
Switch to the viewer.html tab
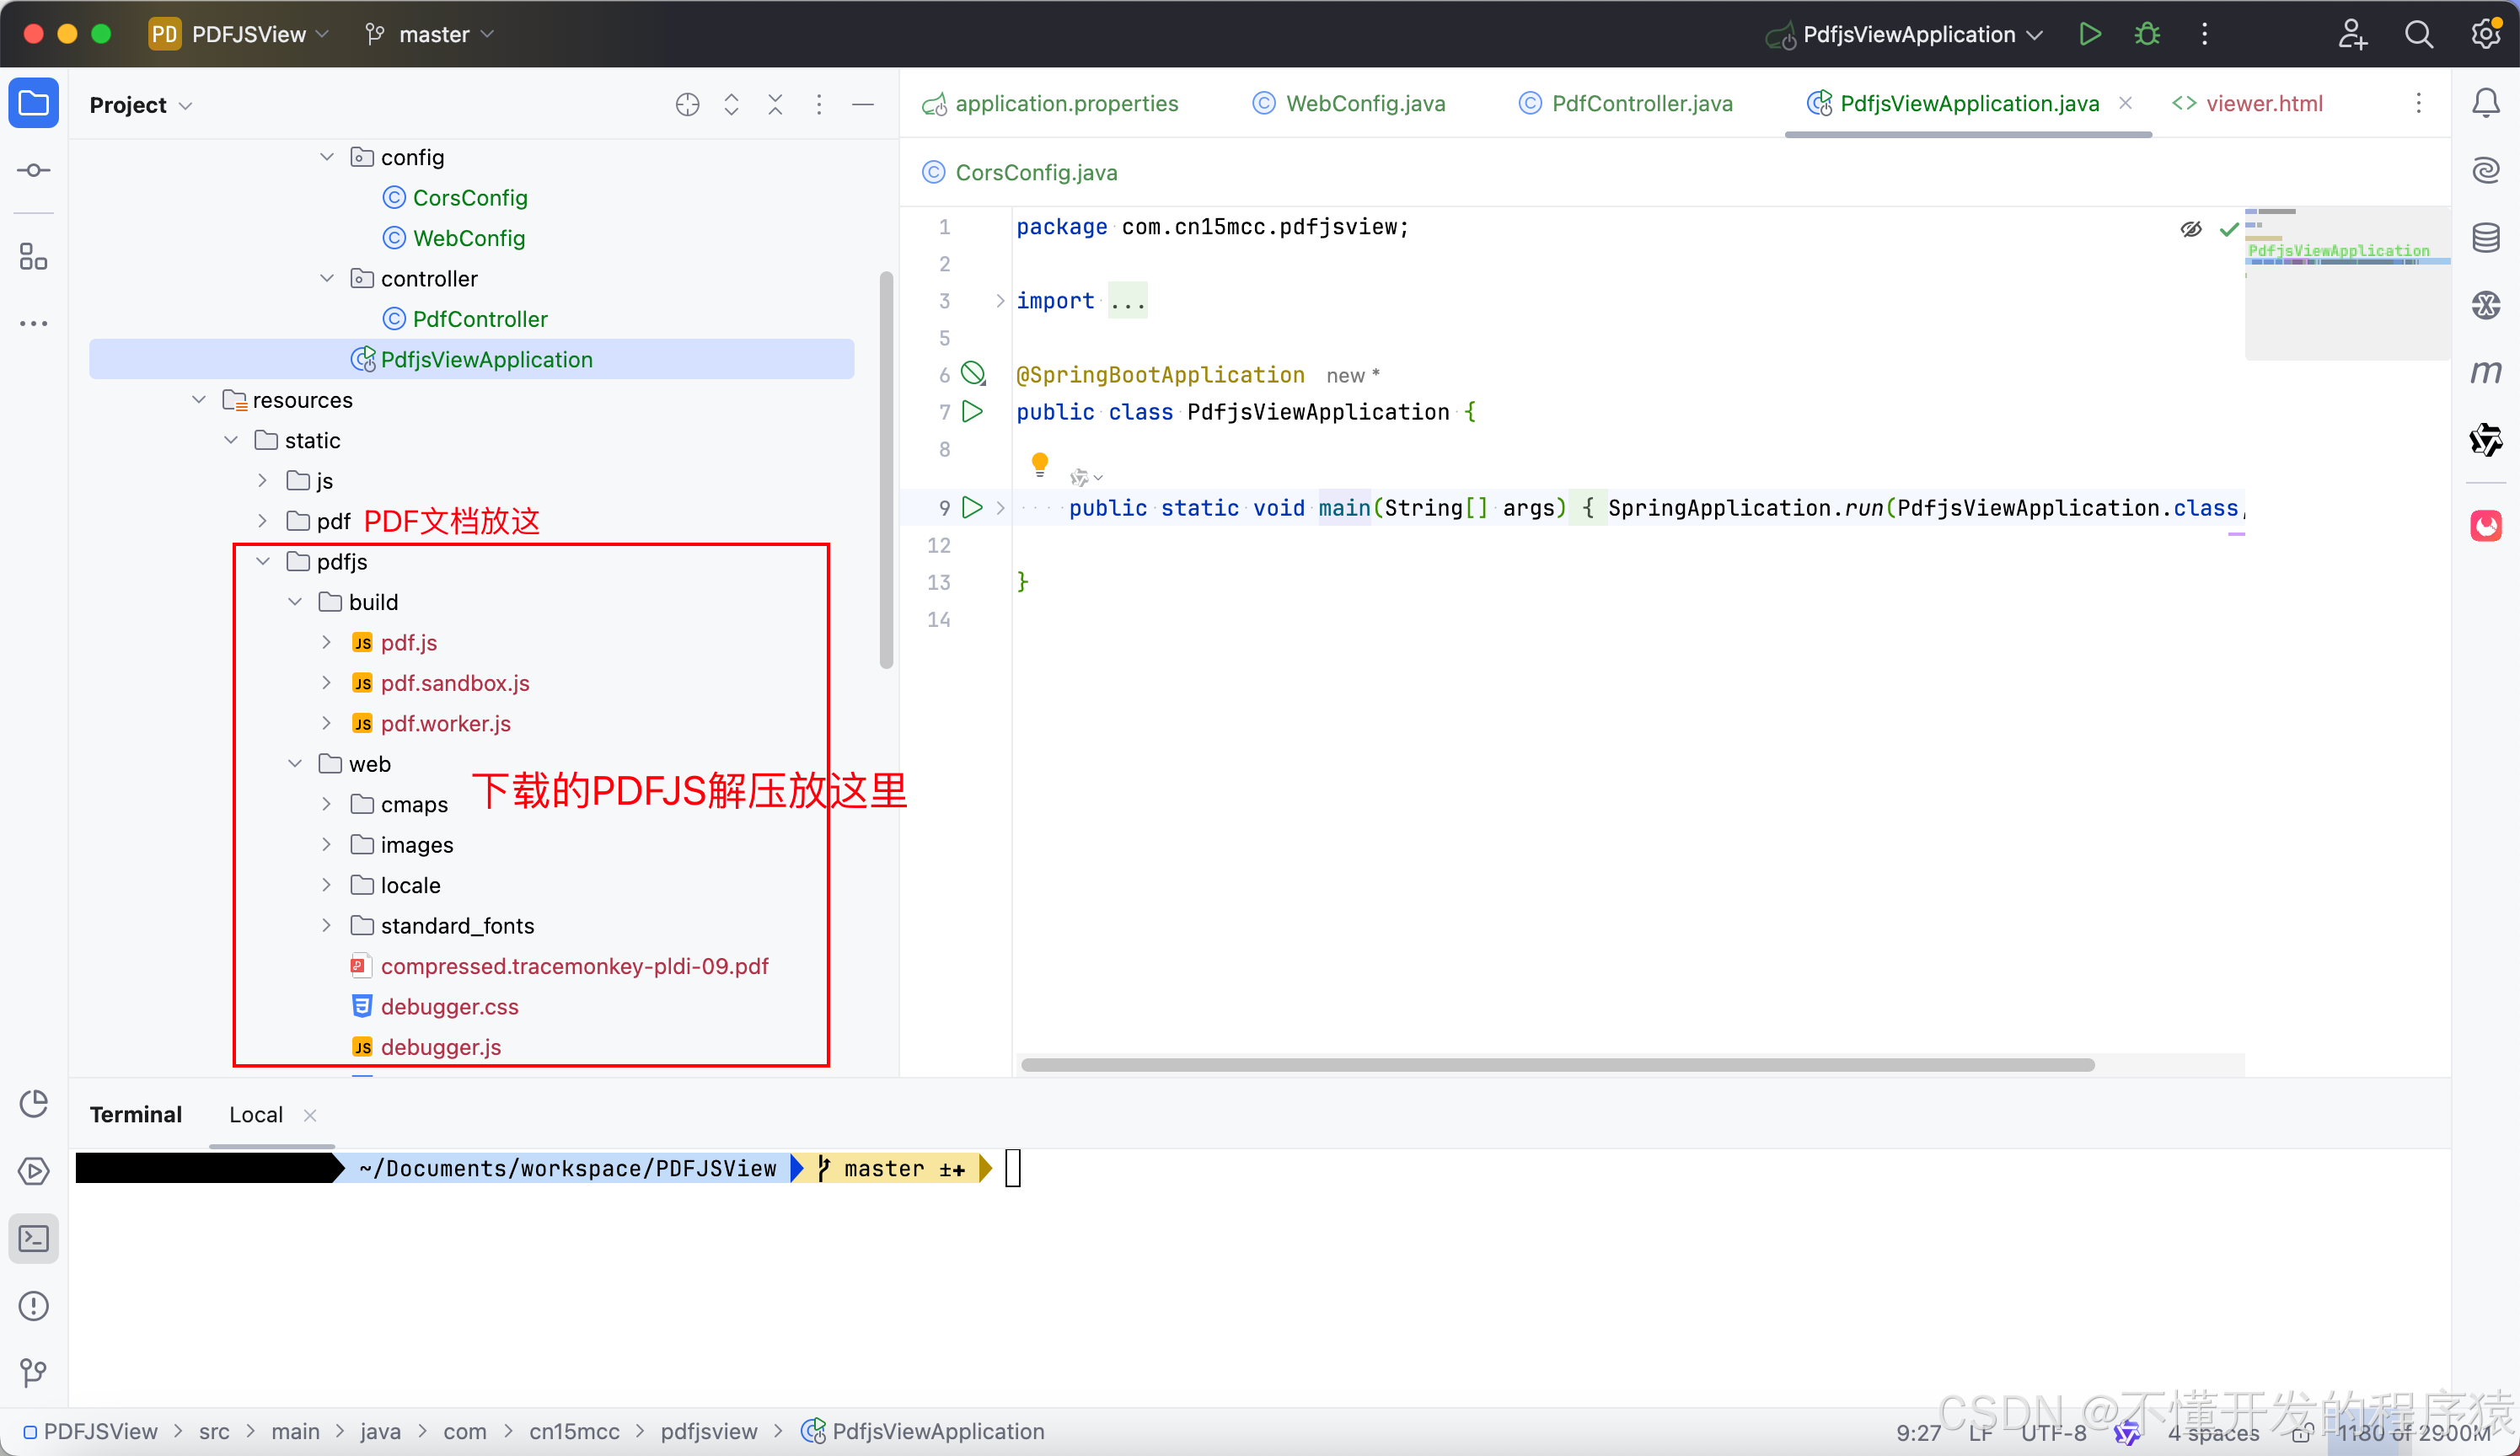point(2265,103)
